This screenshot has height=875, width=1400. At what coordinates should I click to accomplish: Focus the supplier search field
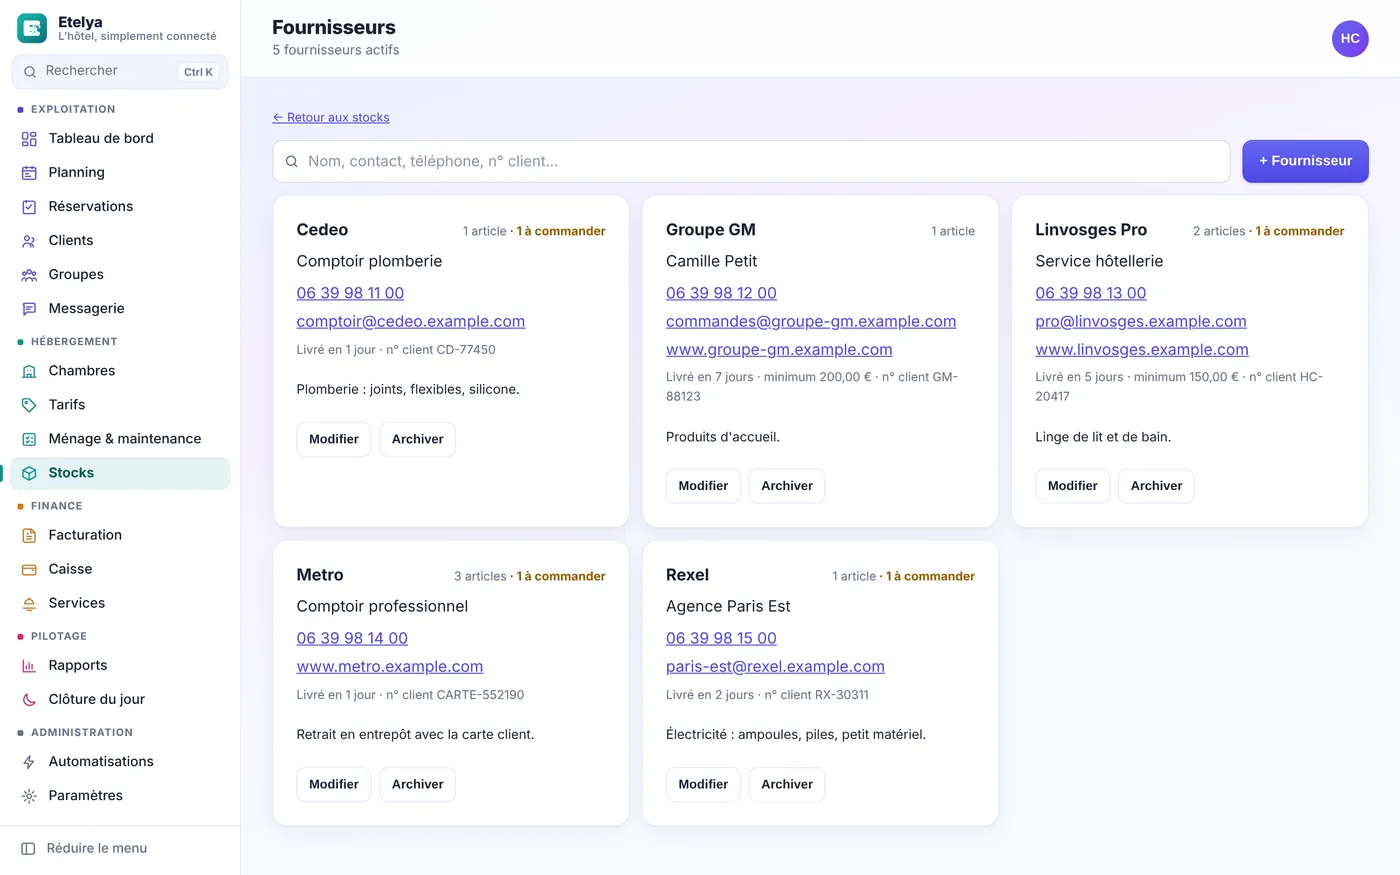[x=751, y=161]
